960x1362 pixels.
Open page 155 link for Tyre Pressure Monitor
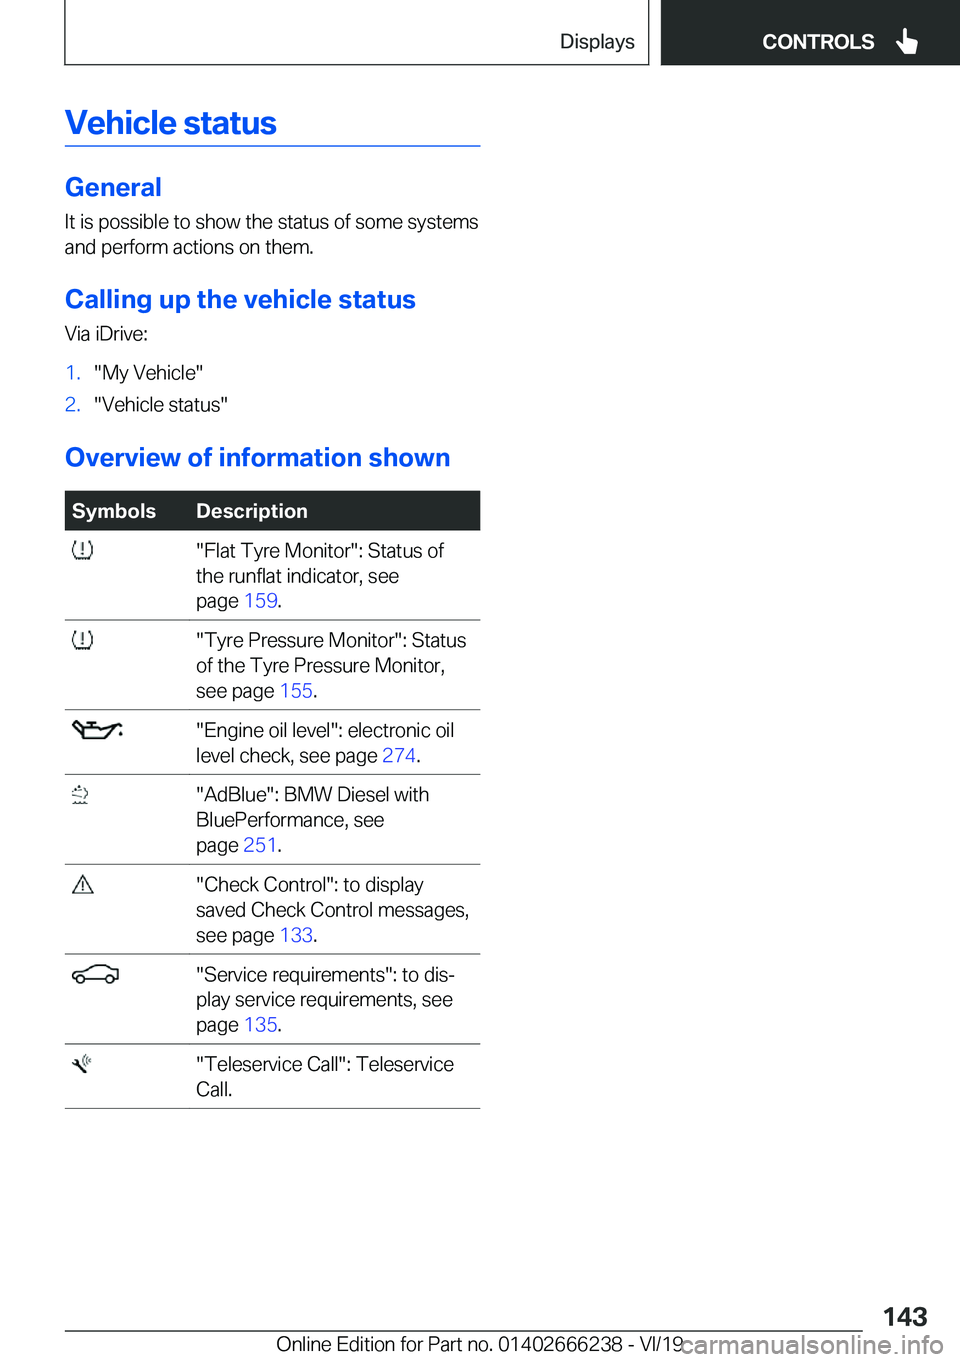296,691
